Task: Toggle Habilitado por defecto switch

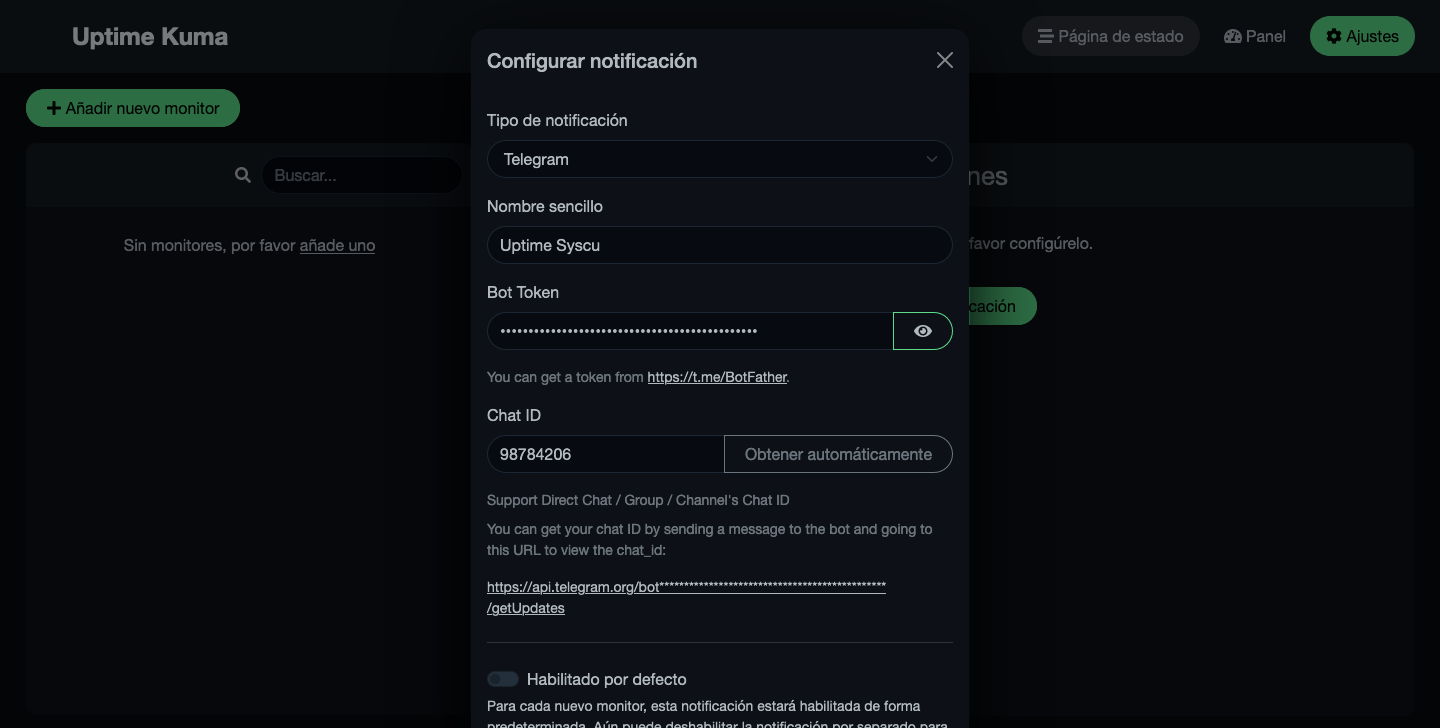Action: point(503,679)
